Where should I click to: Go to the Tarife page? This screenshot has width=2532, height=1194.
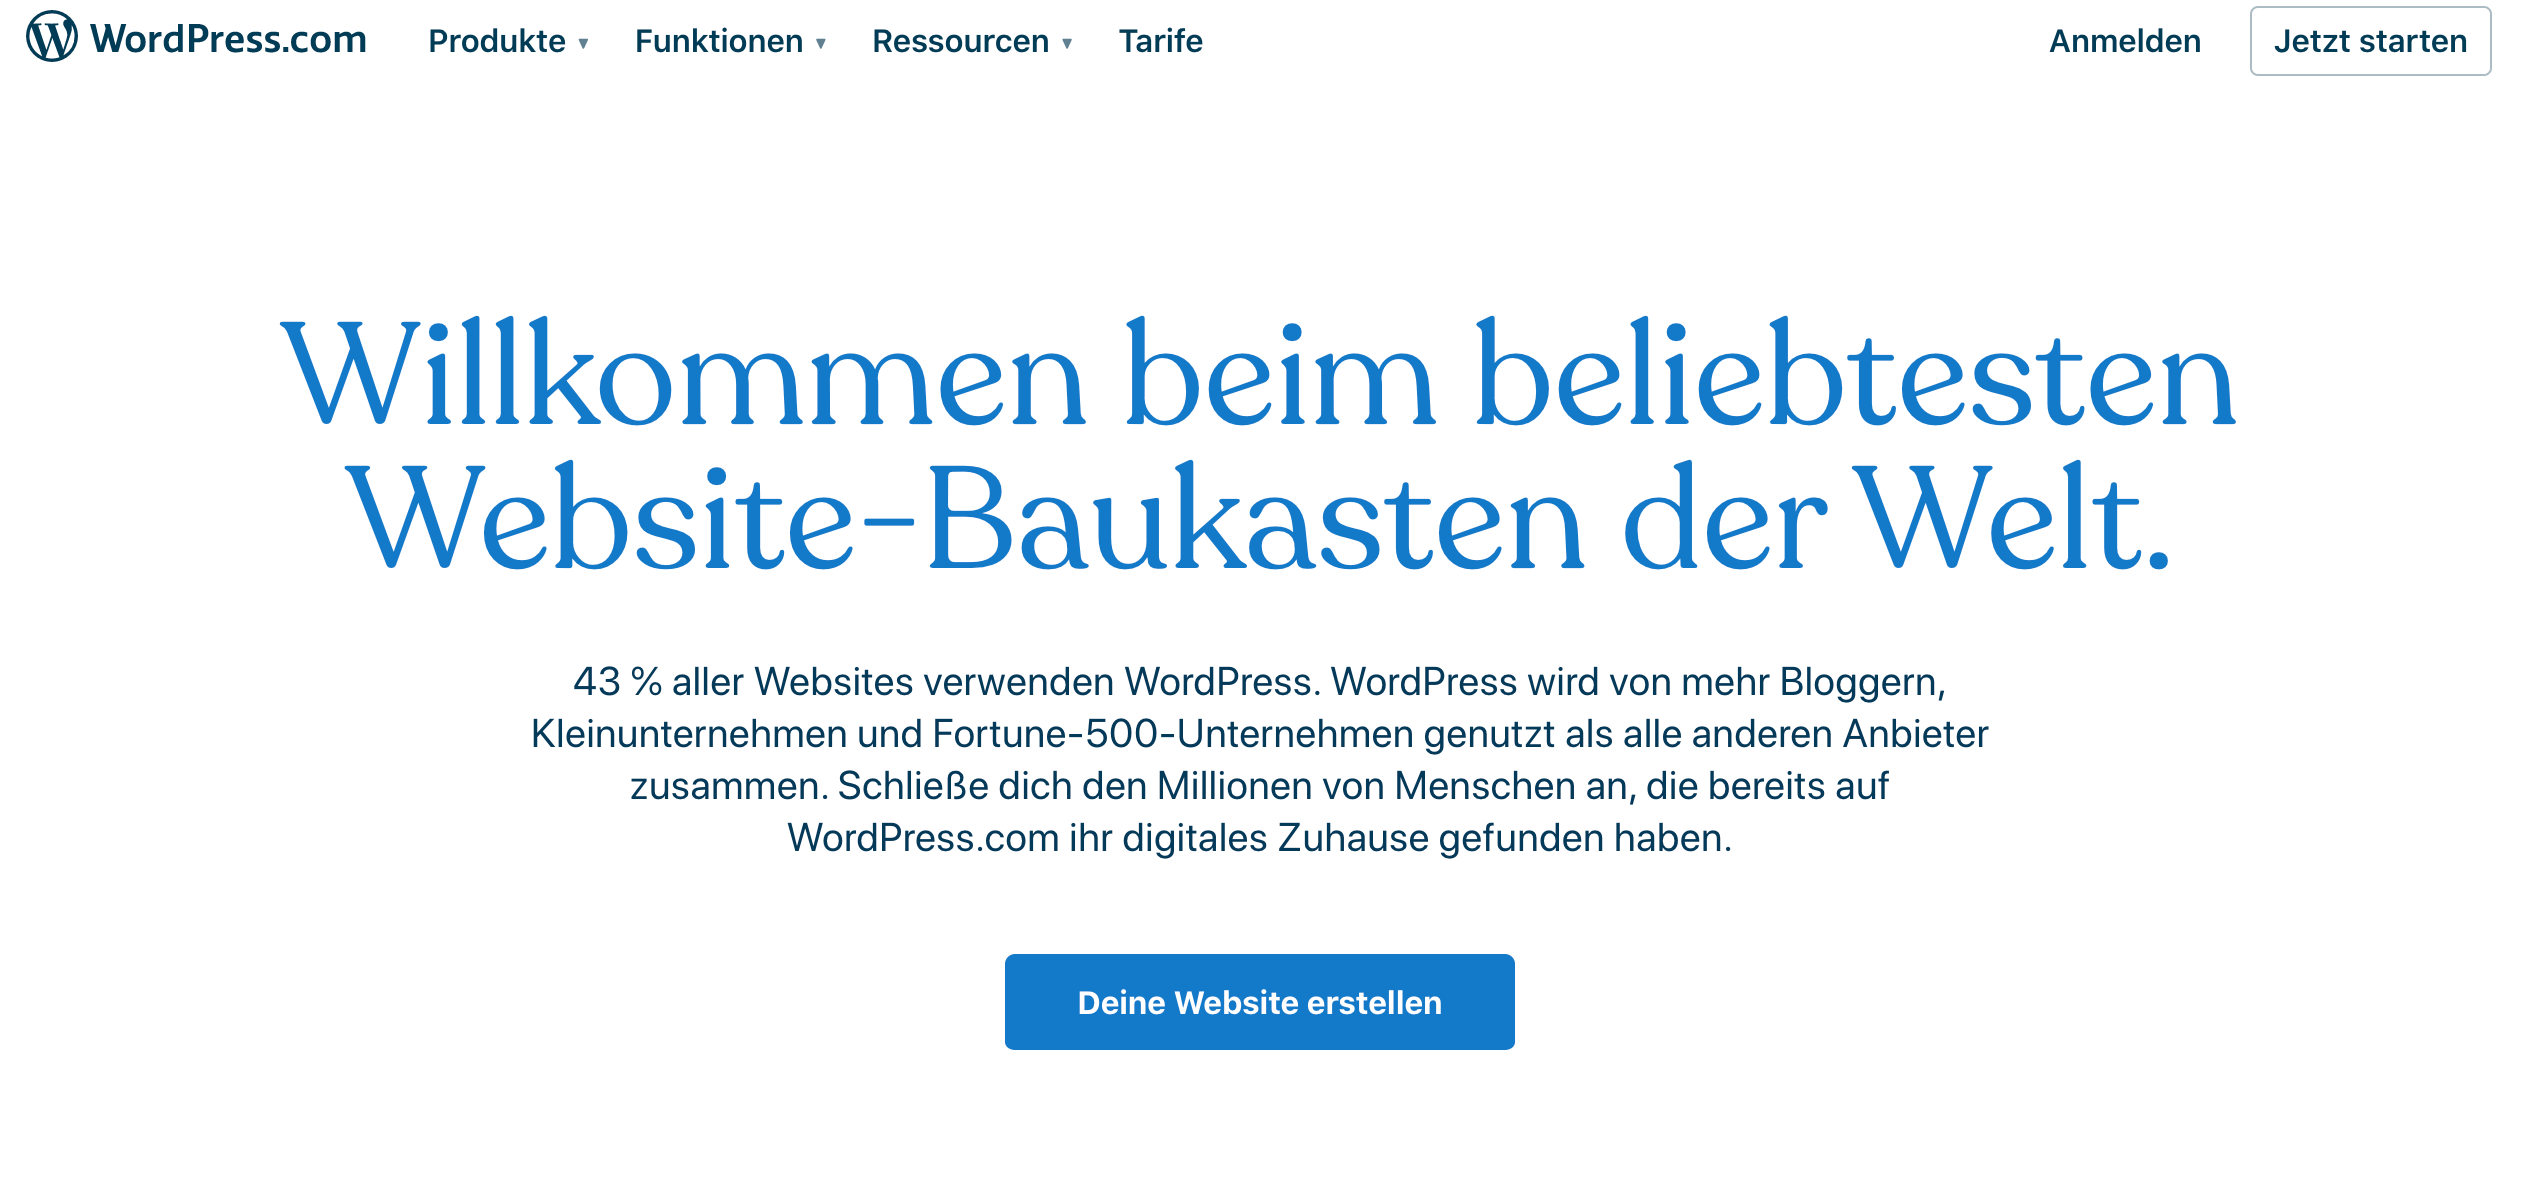click(x=1160, y=41)
